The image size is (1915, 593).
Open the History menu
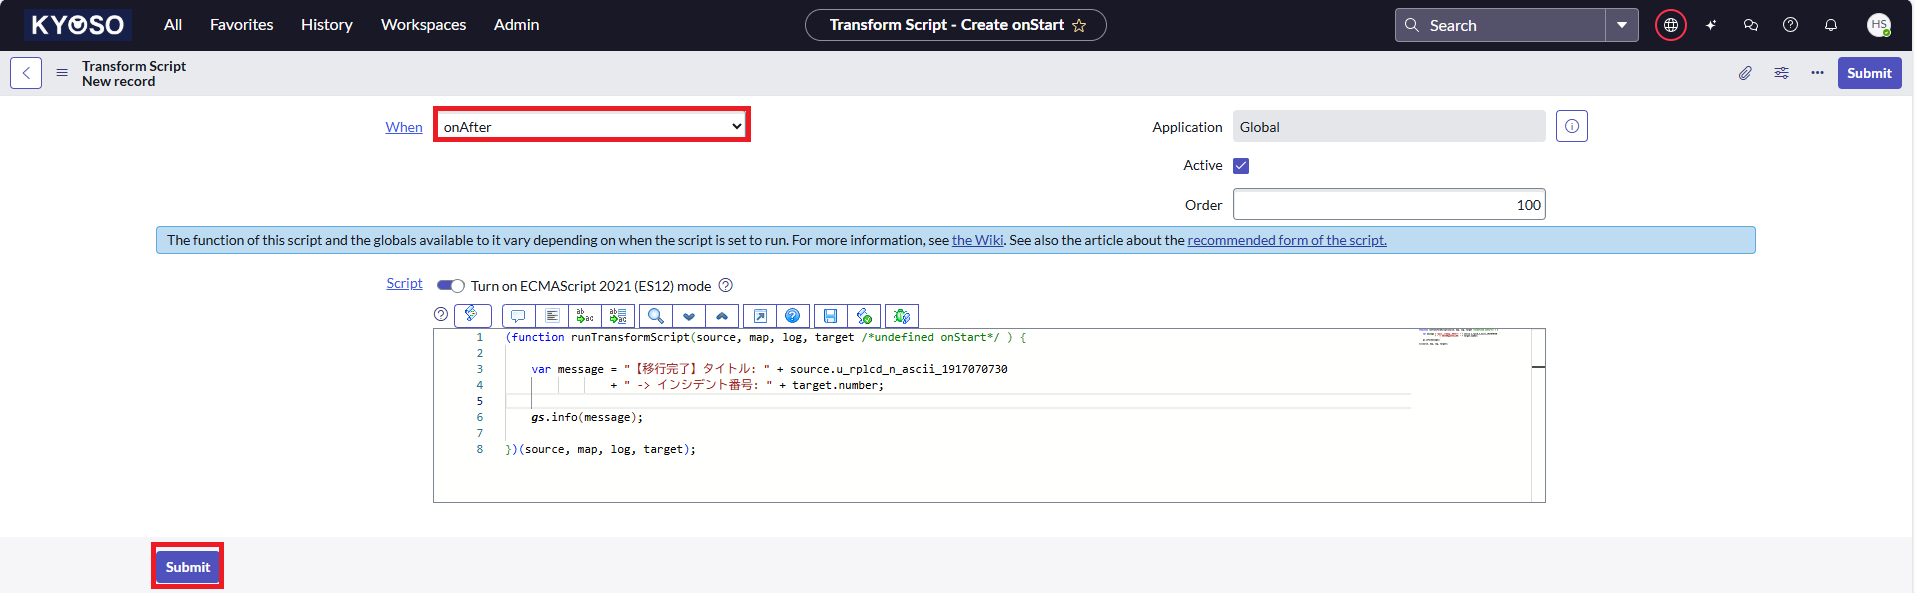pyautogui.click(x=326, y=25)
